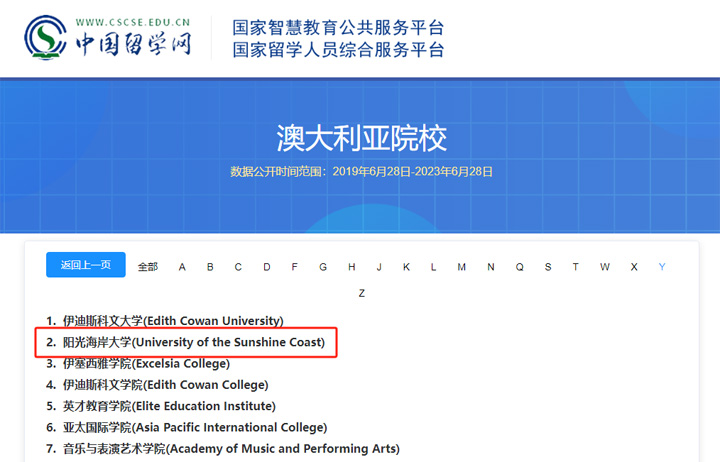Filter universities by letter F
This screenshot has height=462, width=720.
click(294, 267)
